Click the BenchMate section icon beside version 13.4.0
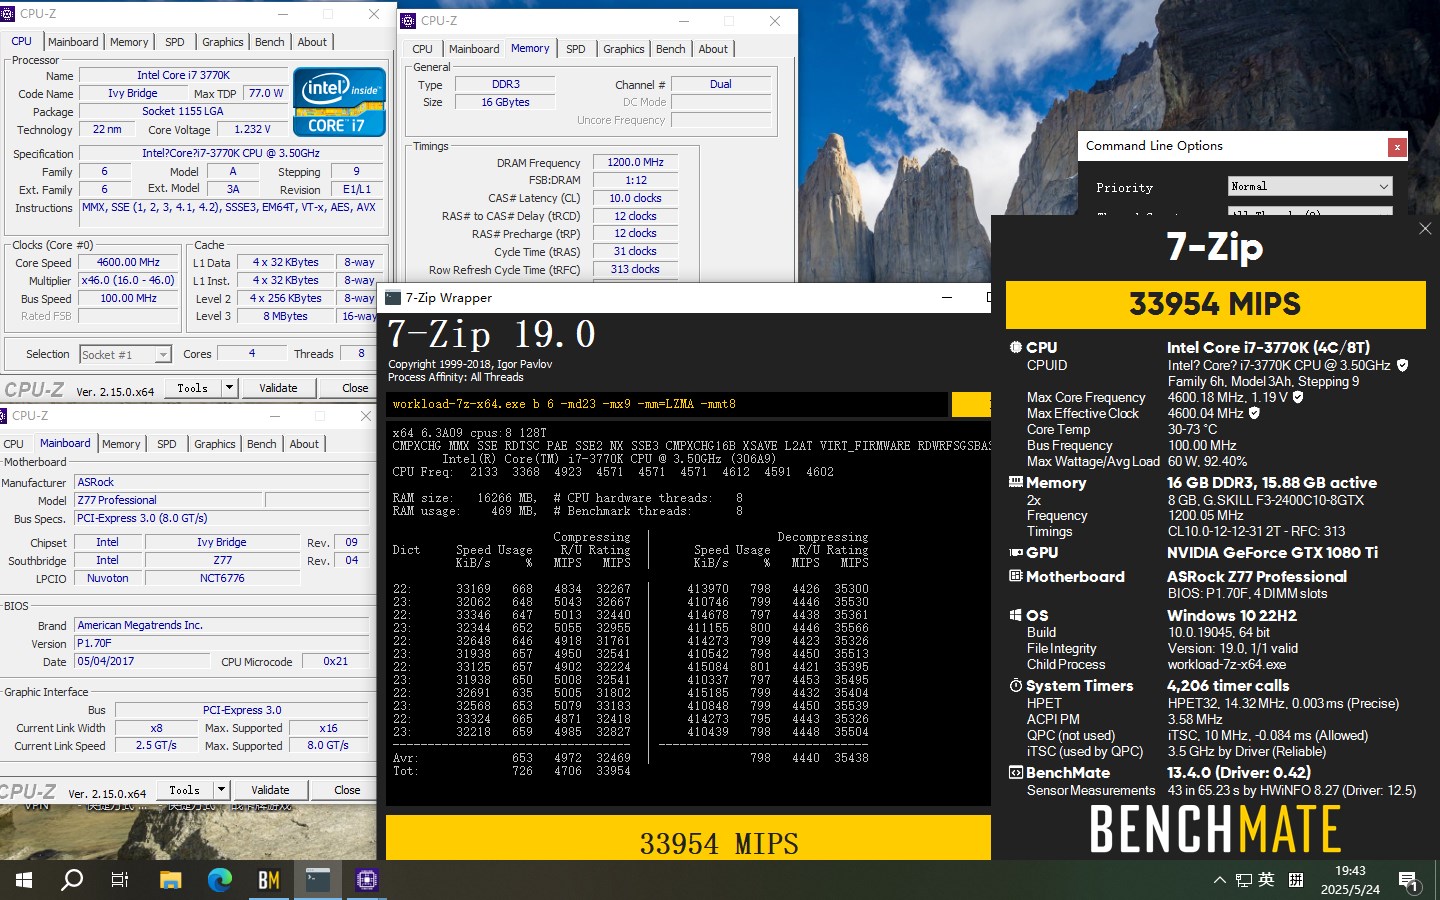 coord(1016,772)
